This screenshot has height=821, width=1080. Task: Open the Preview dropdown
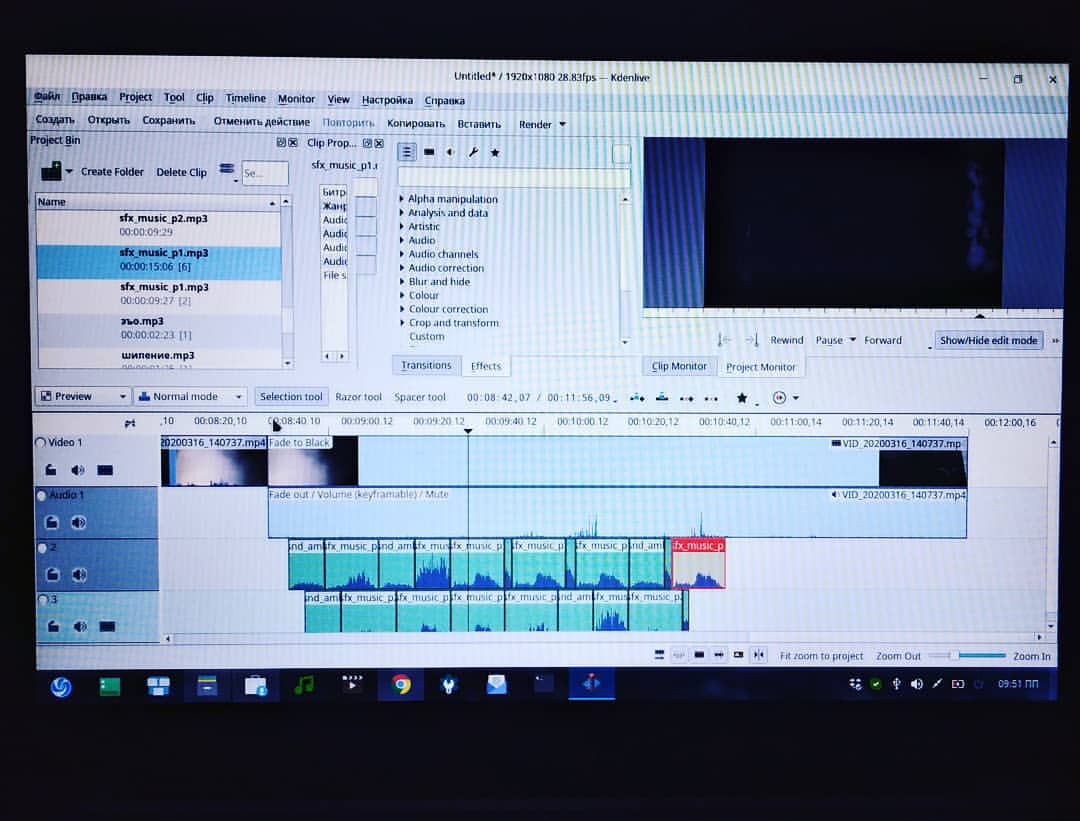[82, 396]
